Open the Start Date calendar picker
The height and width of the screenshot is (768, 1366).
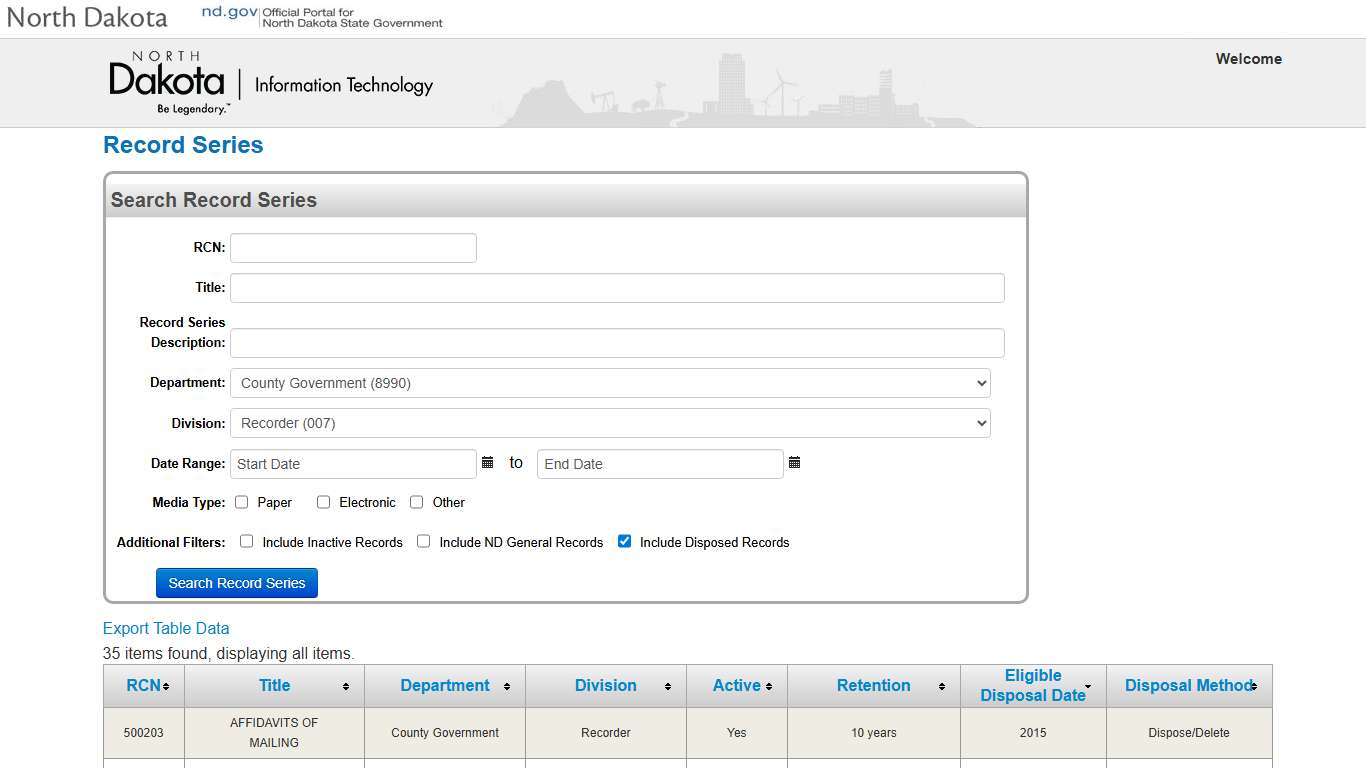tap(487, 462)
